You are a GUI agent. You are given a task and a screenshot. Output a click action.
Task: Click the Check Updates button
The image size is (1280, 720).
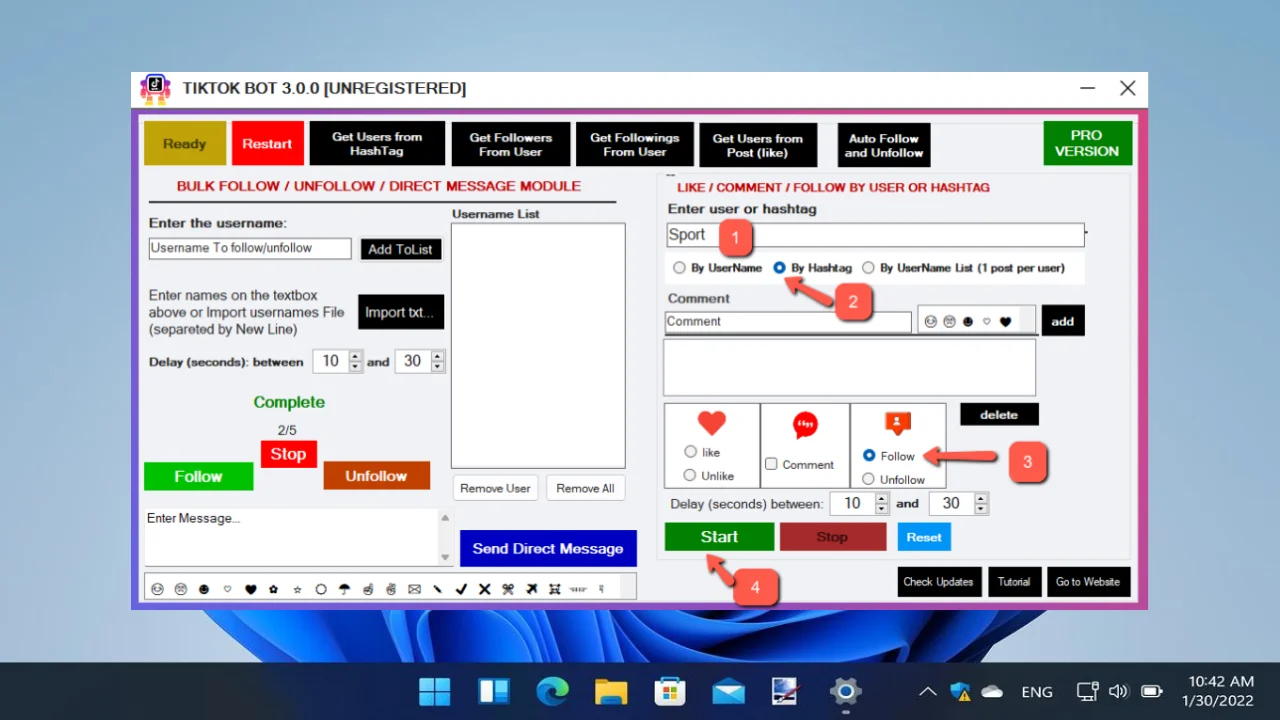(x=938, y=582)
